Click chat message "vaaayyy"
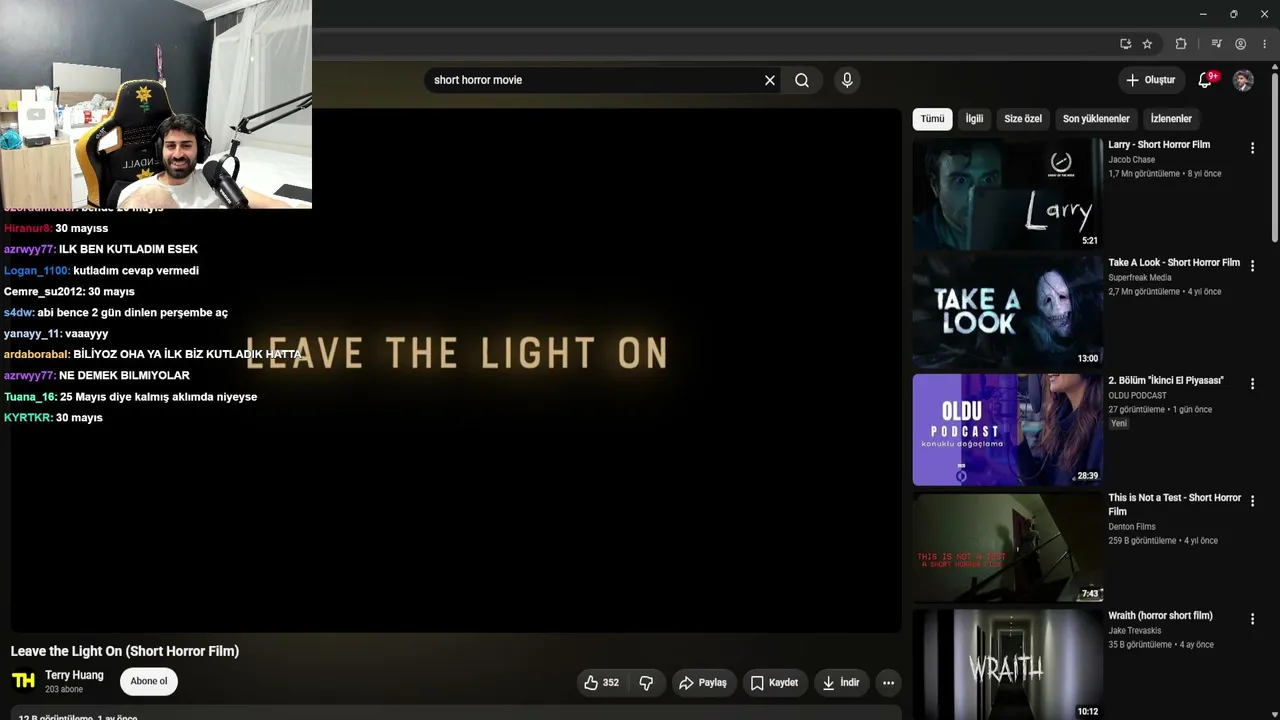 (x=86, y=334)
